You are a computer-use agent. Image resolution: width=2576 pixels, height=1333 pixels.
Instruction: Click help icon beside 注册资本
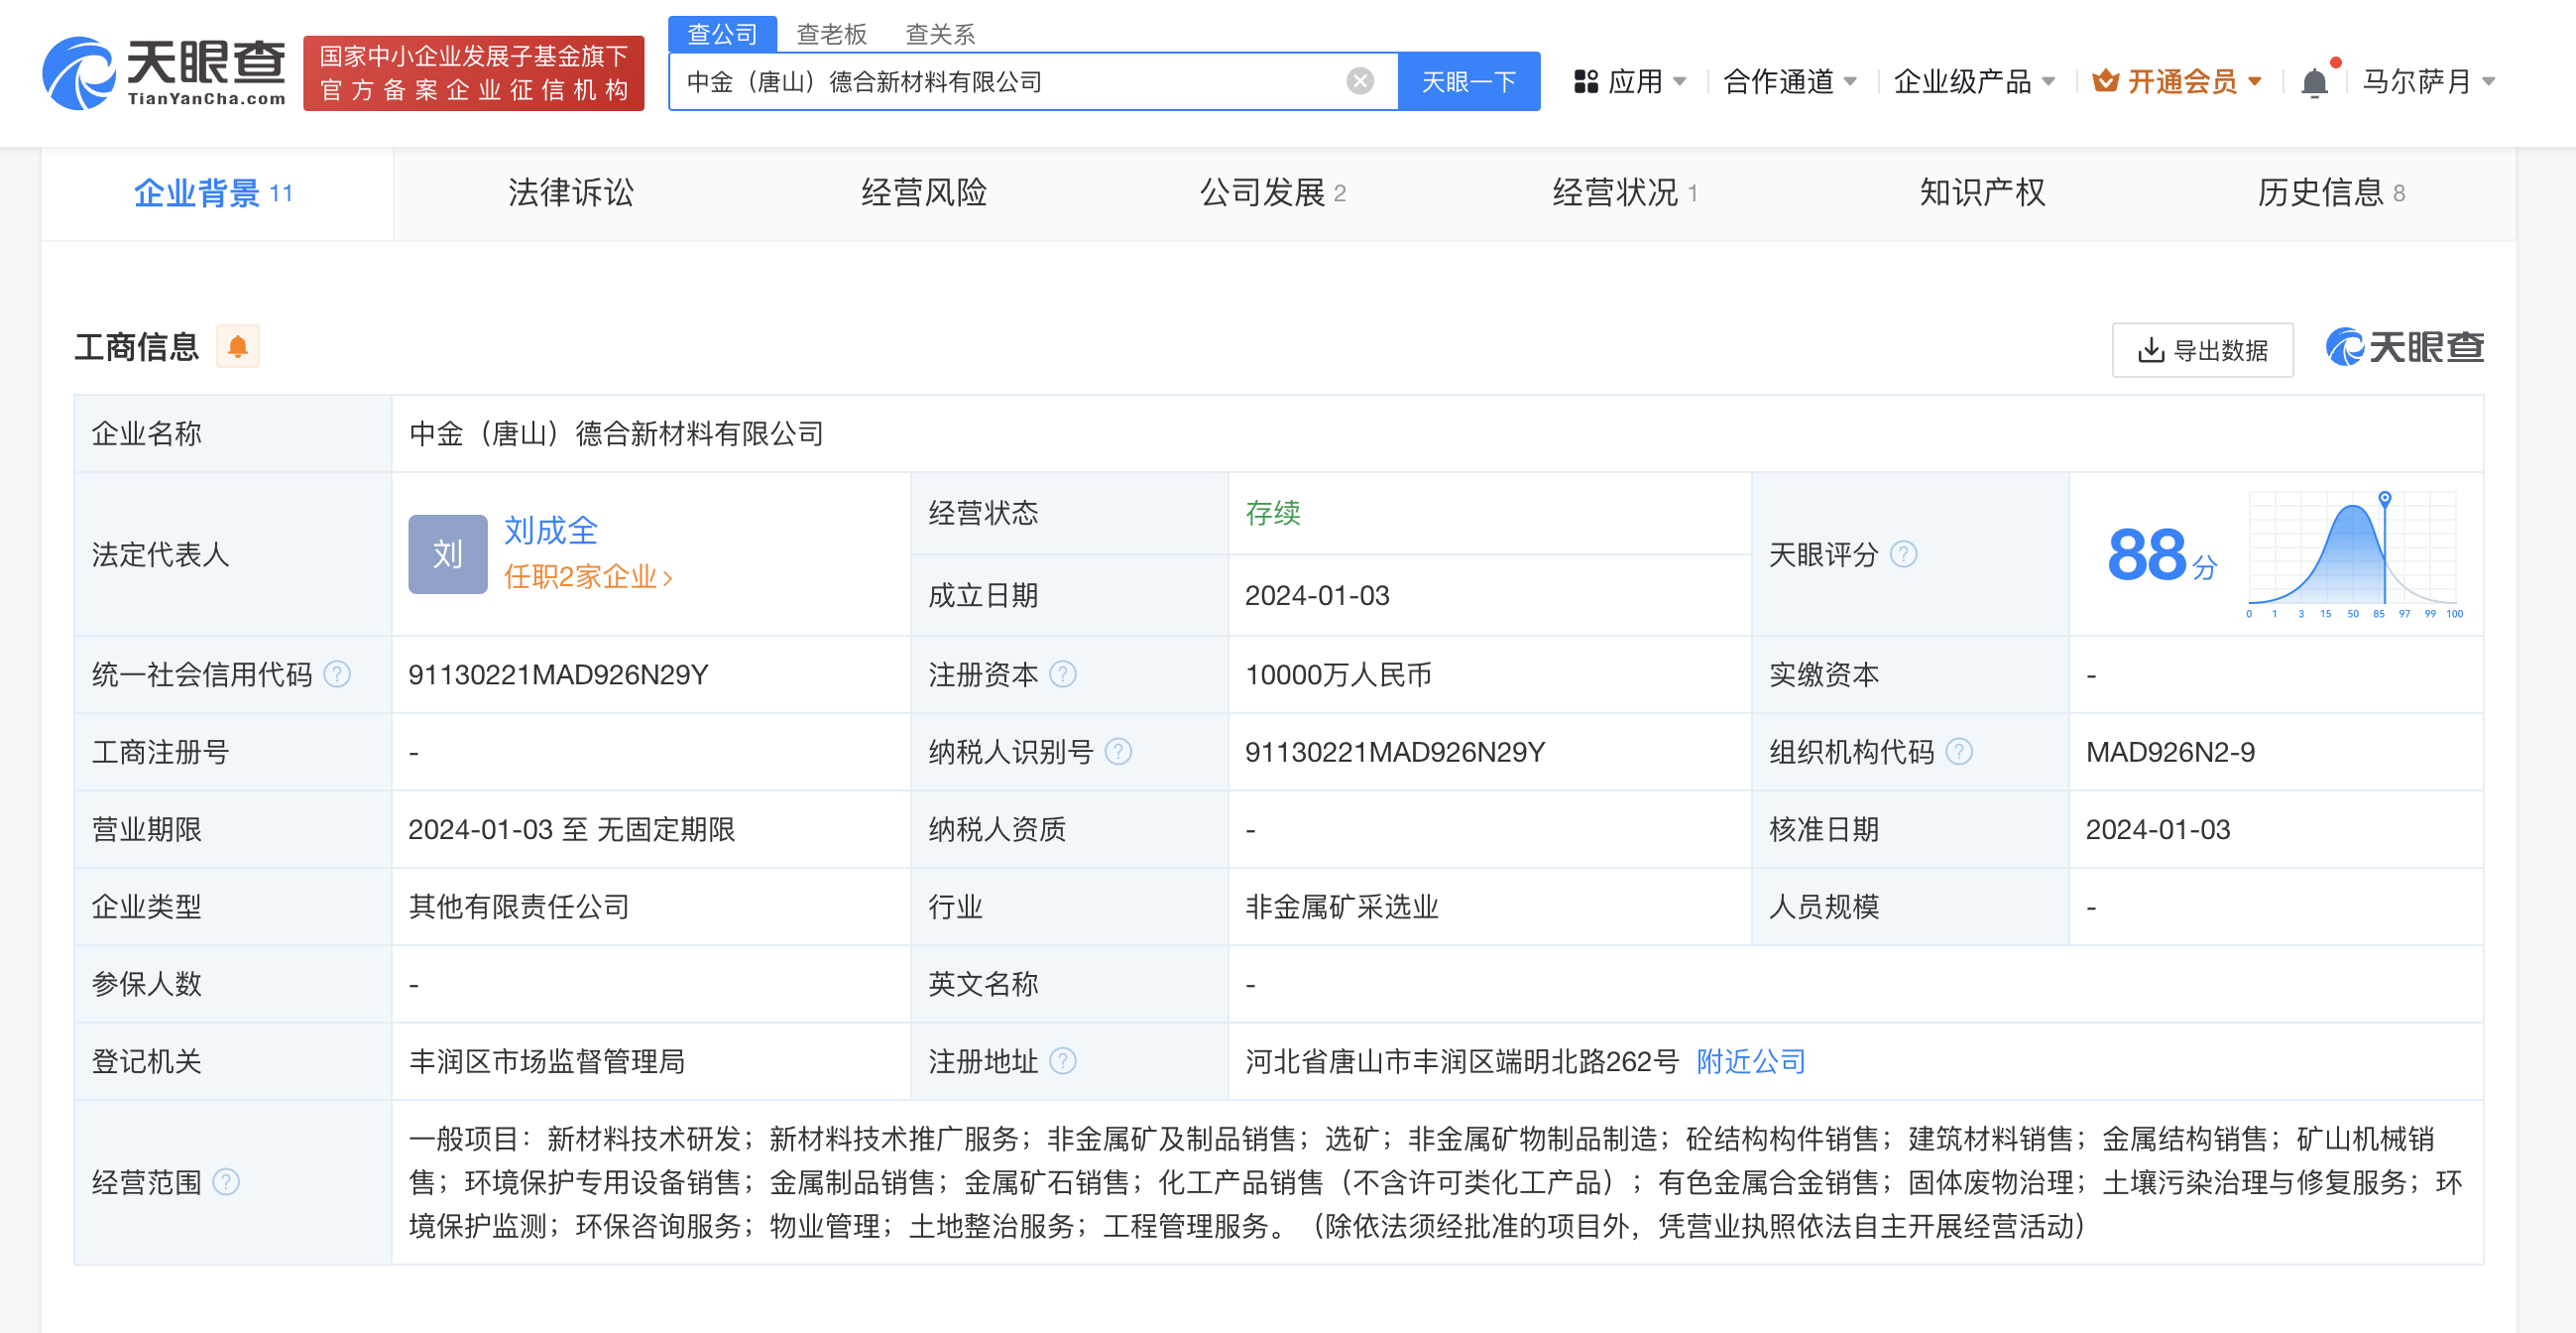[1063, 675]
